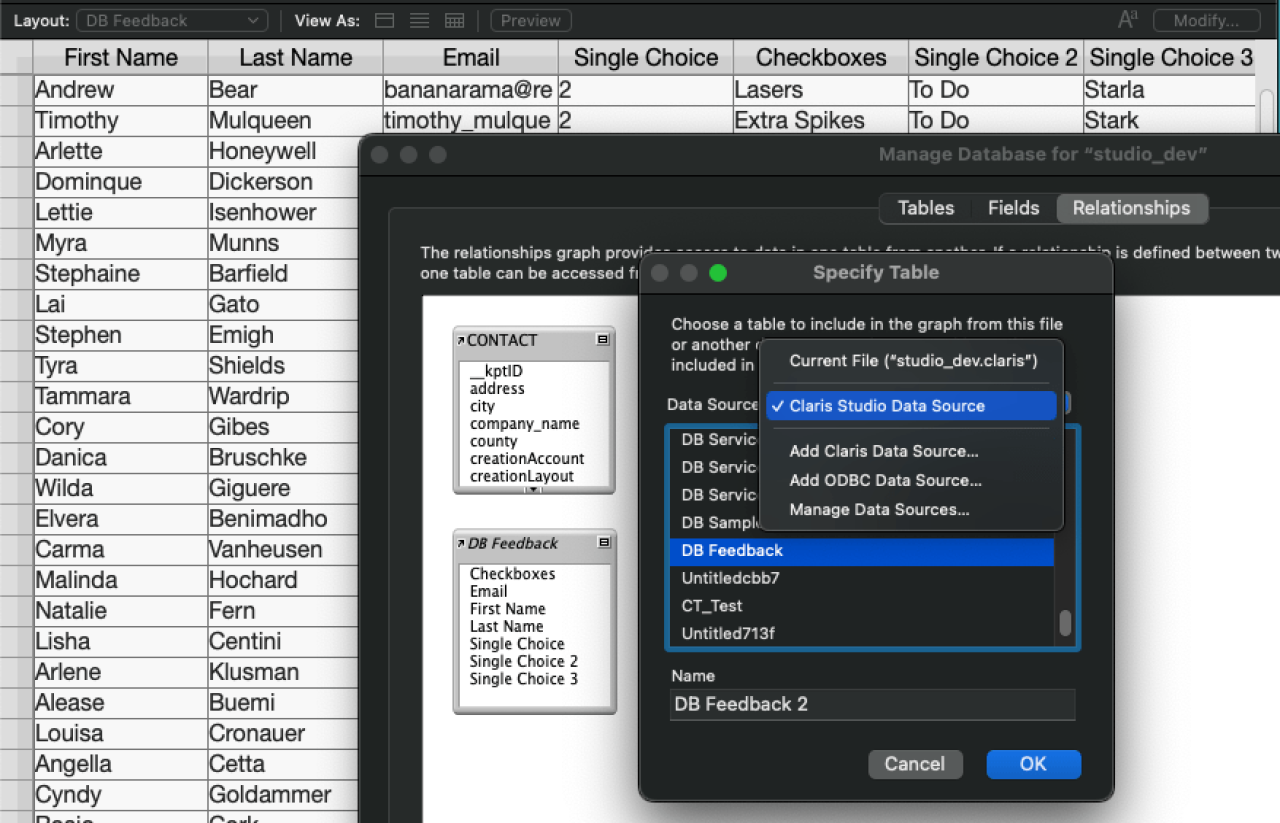1280x823 pixels.
Task: Click the Checkboxes column header
Action: click(x=821, y=58)
